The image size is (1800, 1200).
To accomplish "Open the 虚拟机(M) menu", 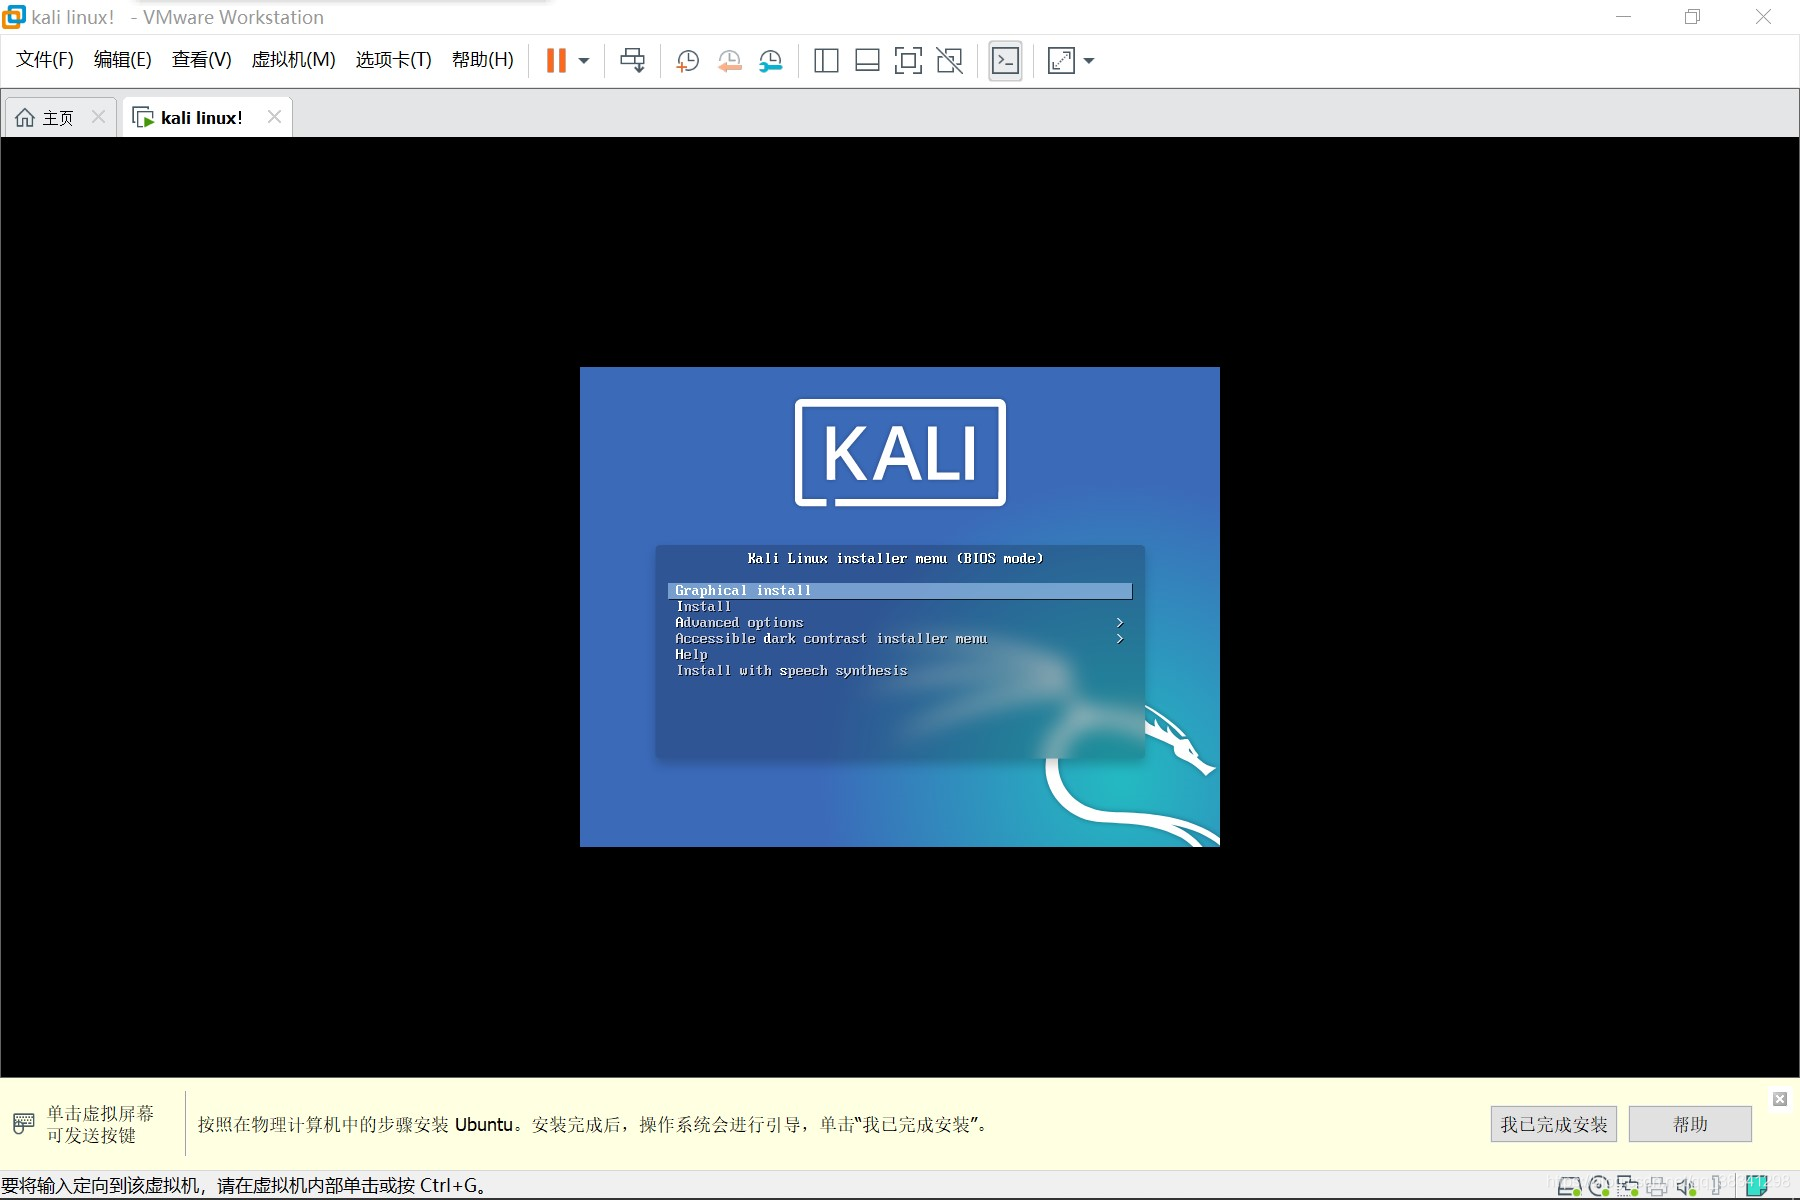I will pos(293,60).
